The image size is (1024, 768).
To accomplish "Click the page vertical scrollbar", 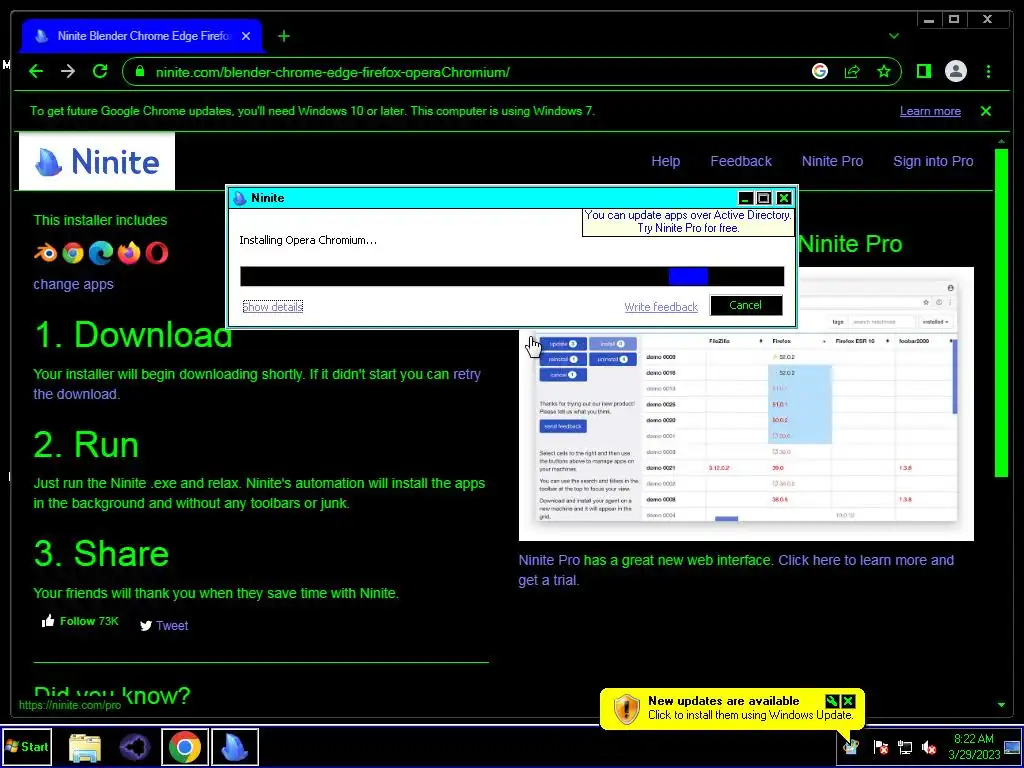I will 1001,313.
